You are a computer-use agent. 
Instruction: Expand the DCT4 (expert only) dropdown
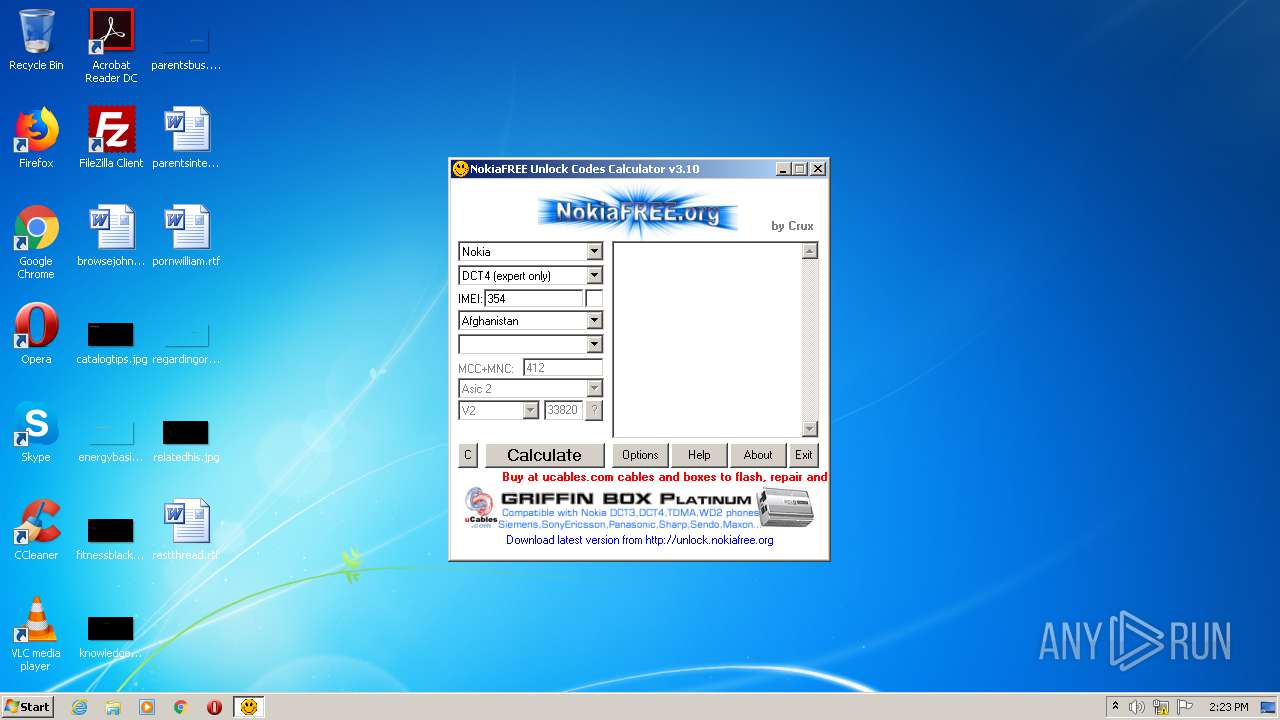(594, 275)
